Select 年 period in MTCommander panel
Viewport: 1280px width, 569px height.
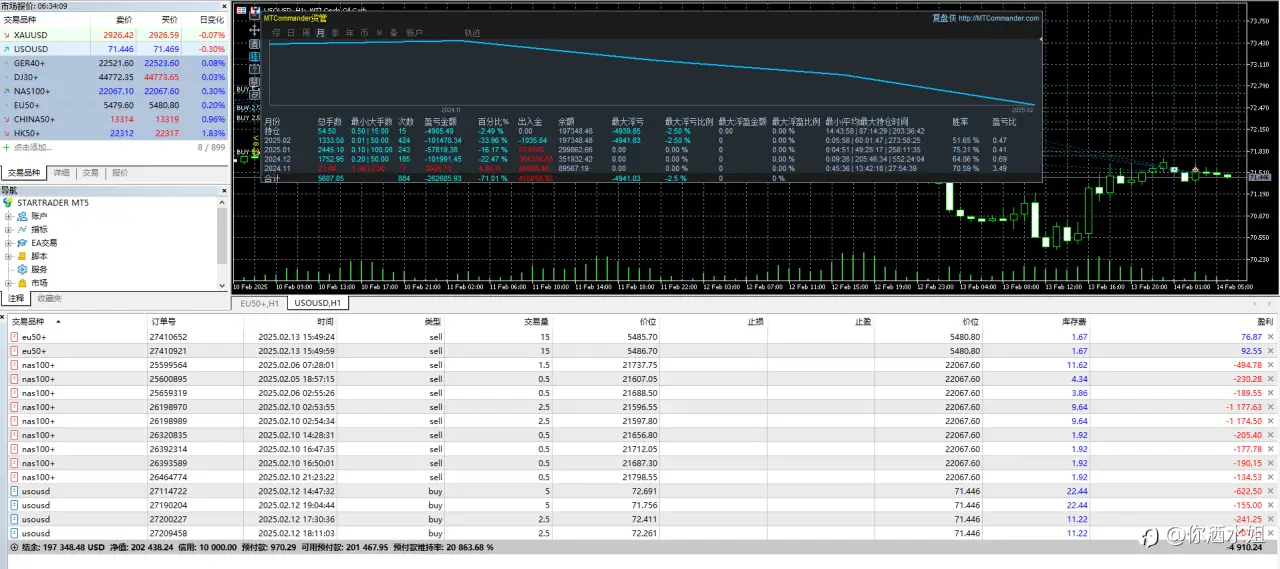point(349,33)
